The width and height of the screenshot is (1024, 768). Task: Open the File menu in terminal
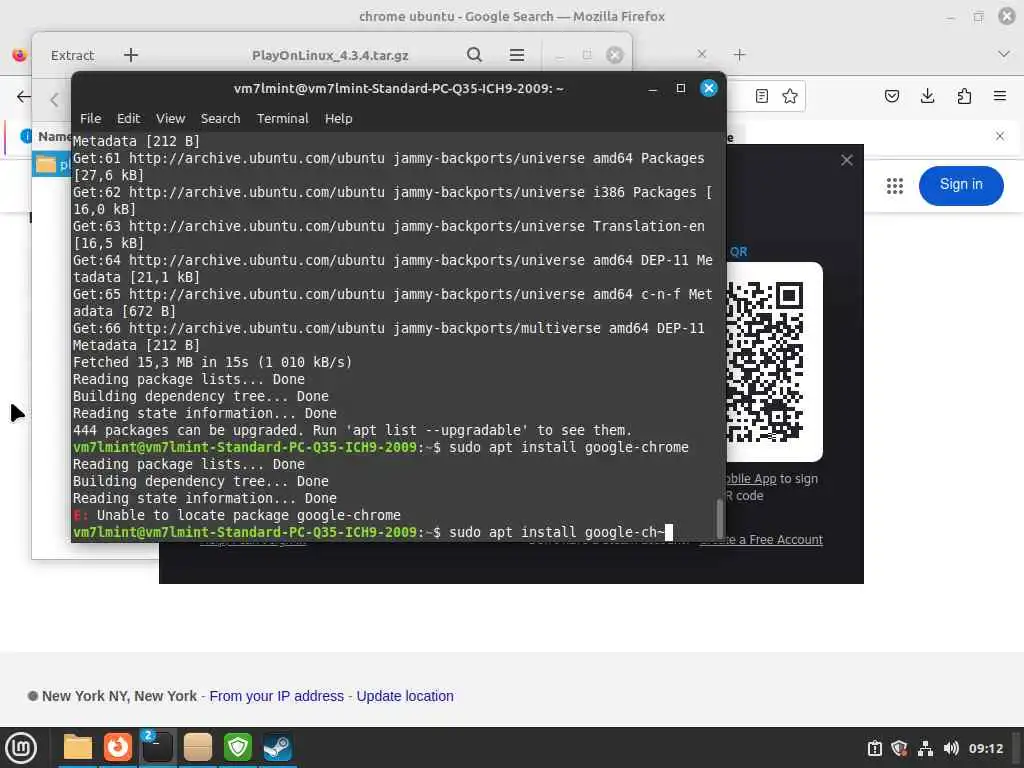coord(90,118)
